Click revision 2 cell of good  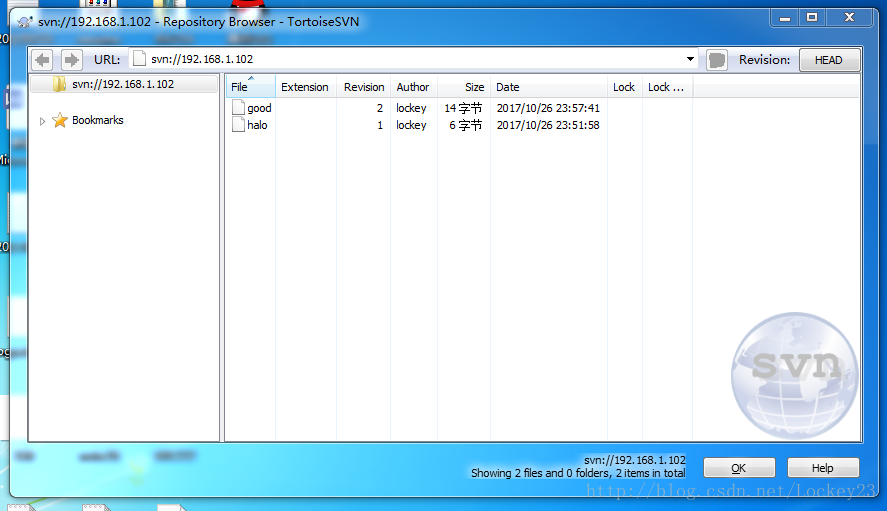[x=380, y=108]
